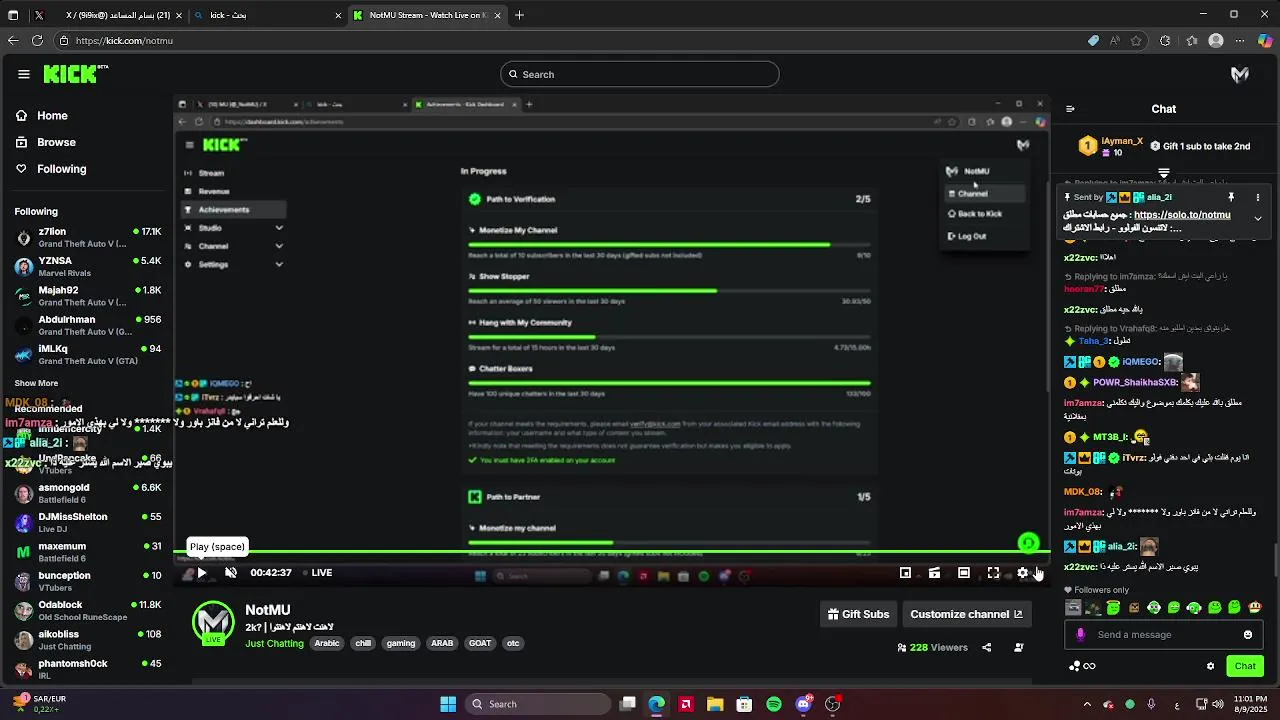
Task: Open profile avatar menu at top right
Action: (1240, 74)
